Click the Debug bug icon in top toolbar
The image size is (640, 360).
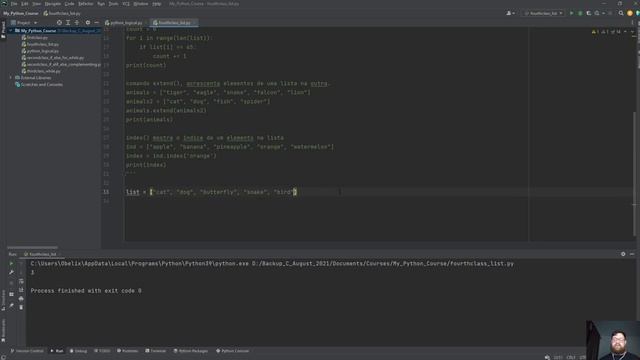(580, 13)
